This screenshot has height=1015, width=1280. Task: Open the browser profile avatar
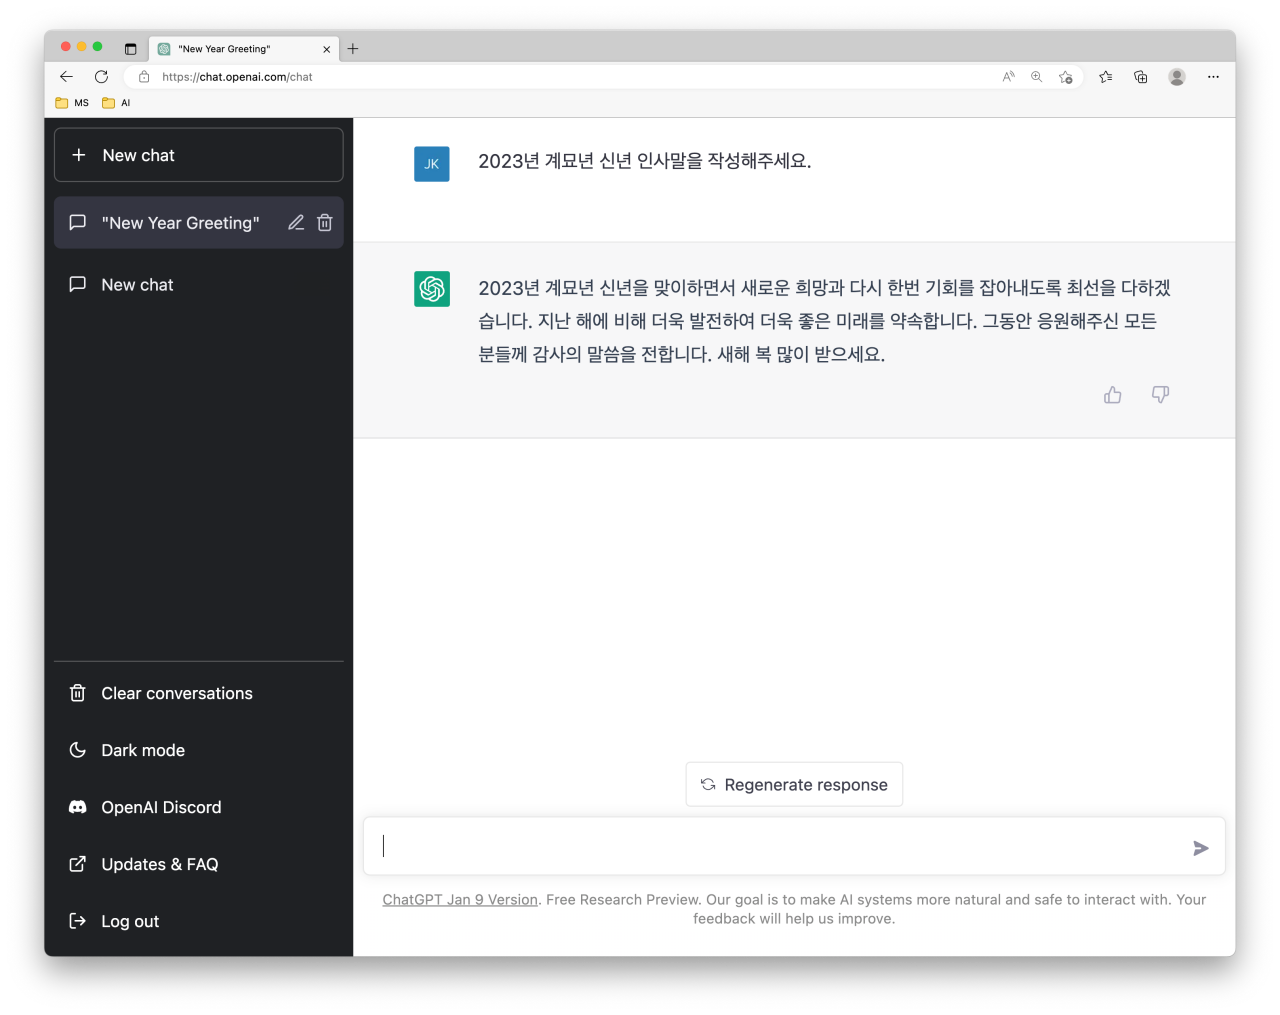[1177, 77]
